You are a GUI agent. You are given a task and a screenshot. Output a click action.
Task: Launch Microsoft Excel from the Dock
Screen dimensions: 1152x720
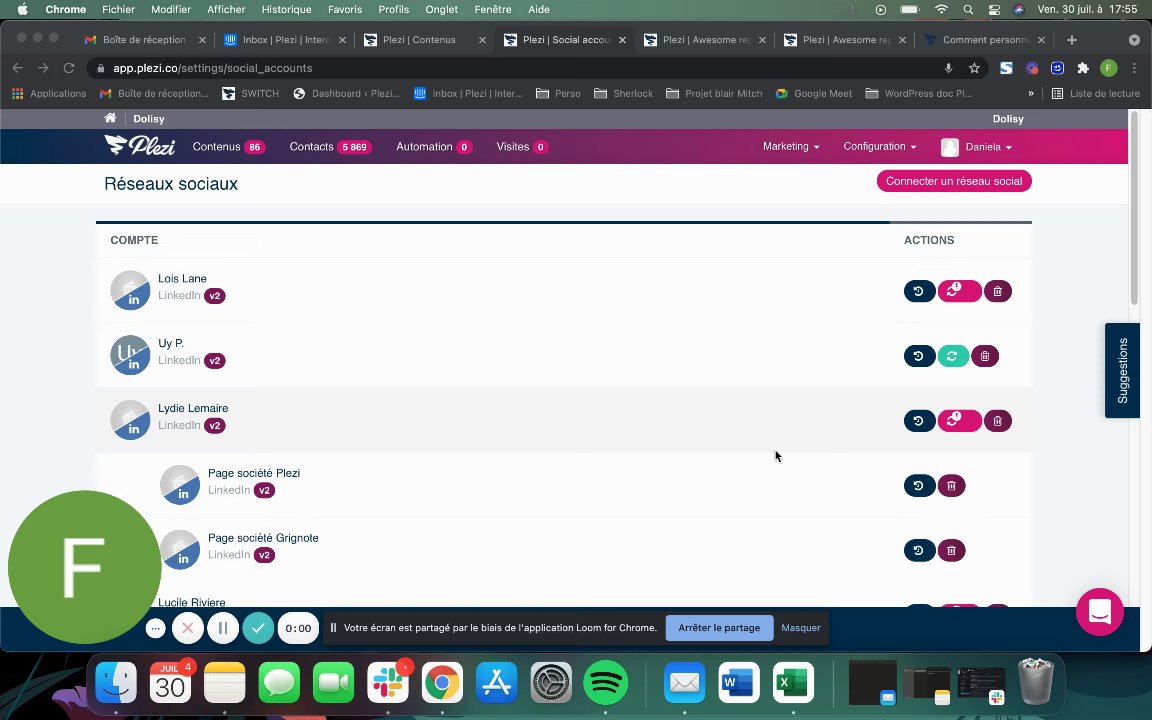coord(793,683)
